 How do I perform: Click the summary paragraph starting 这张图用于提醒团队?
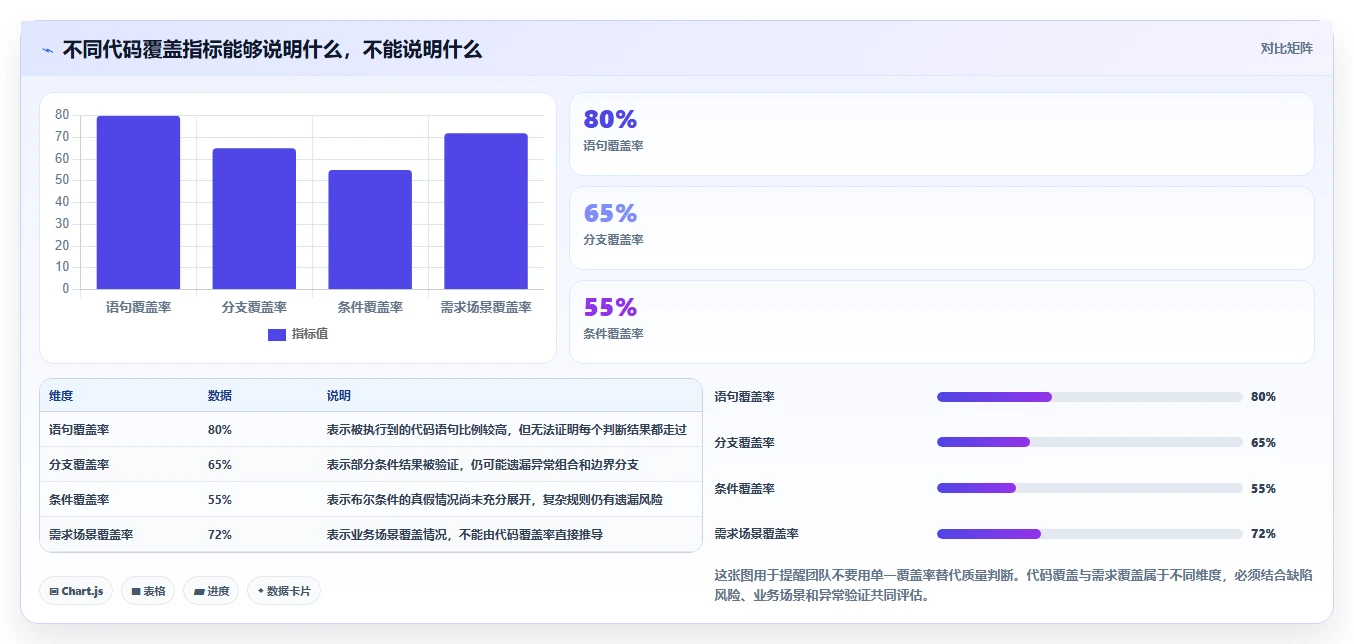click(x=1014, y=585)
